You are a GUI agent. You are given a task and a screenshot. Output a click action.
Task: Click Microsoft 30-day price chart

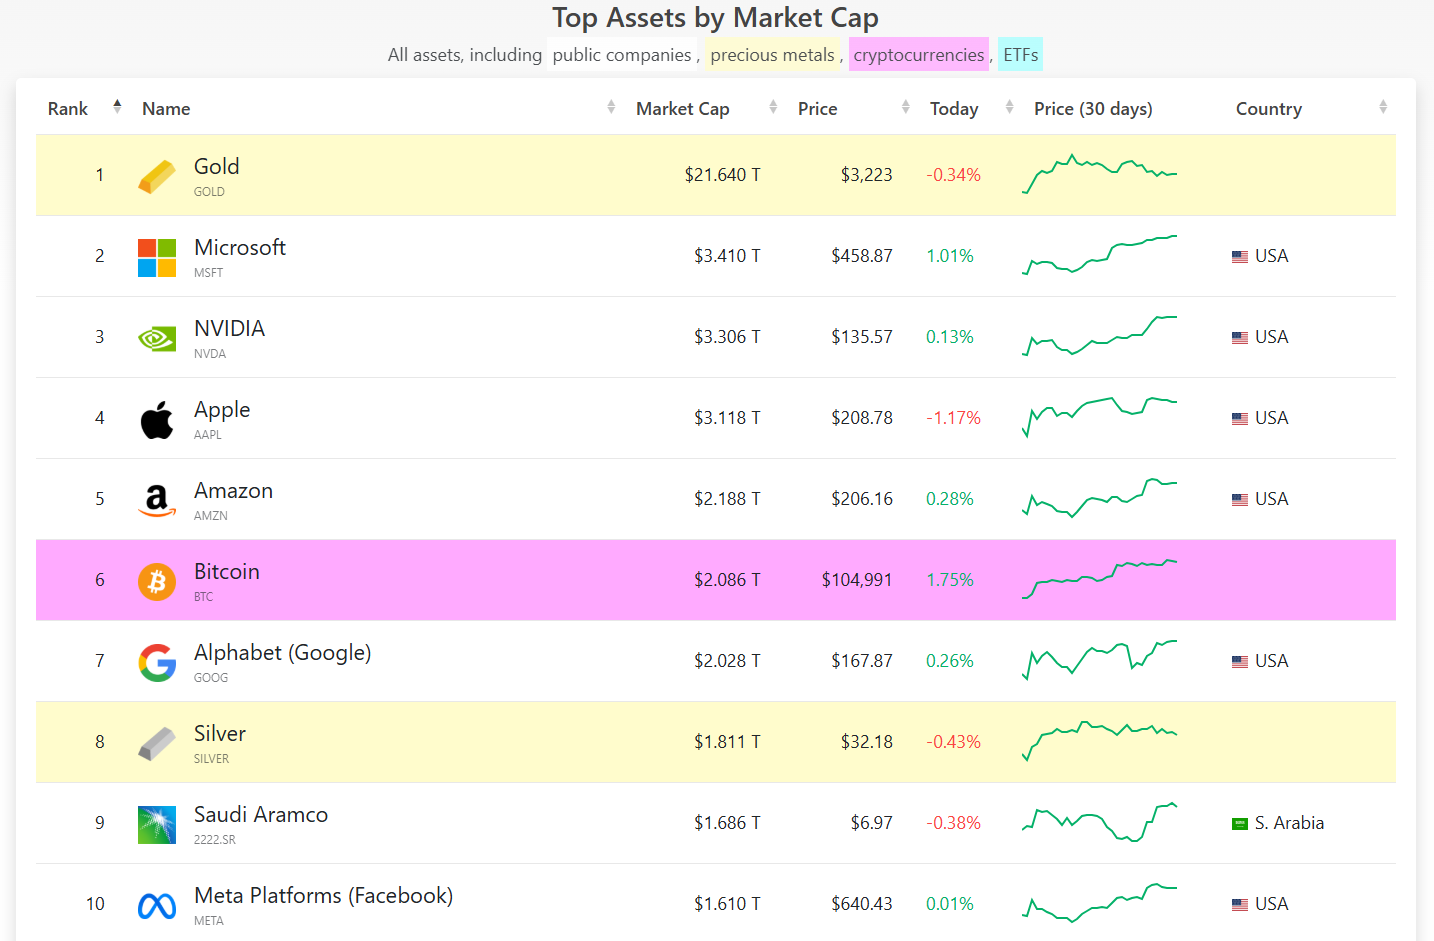pyautogui.click(x=1100, y=255)
